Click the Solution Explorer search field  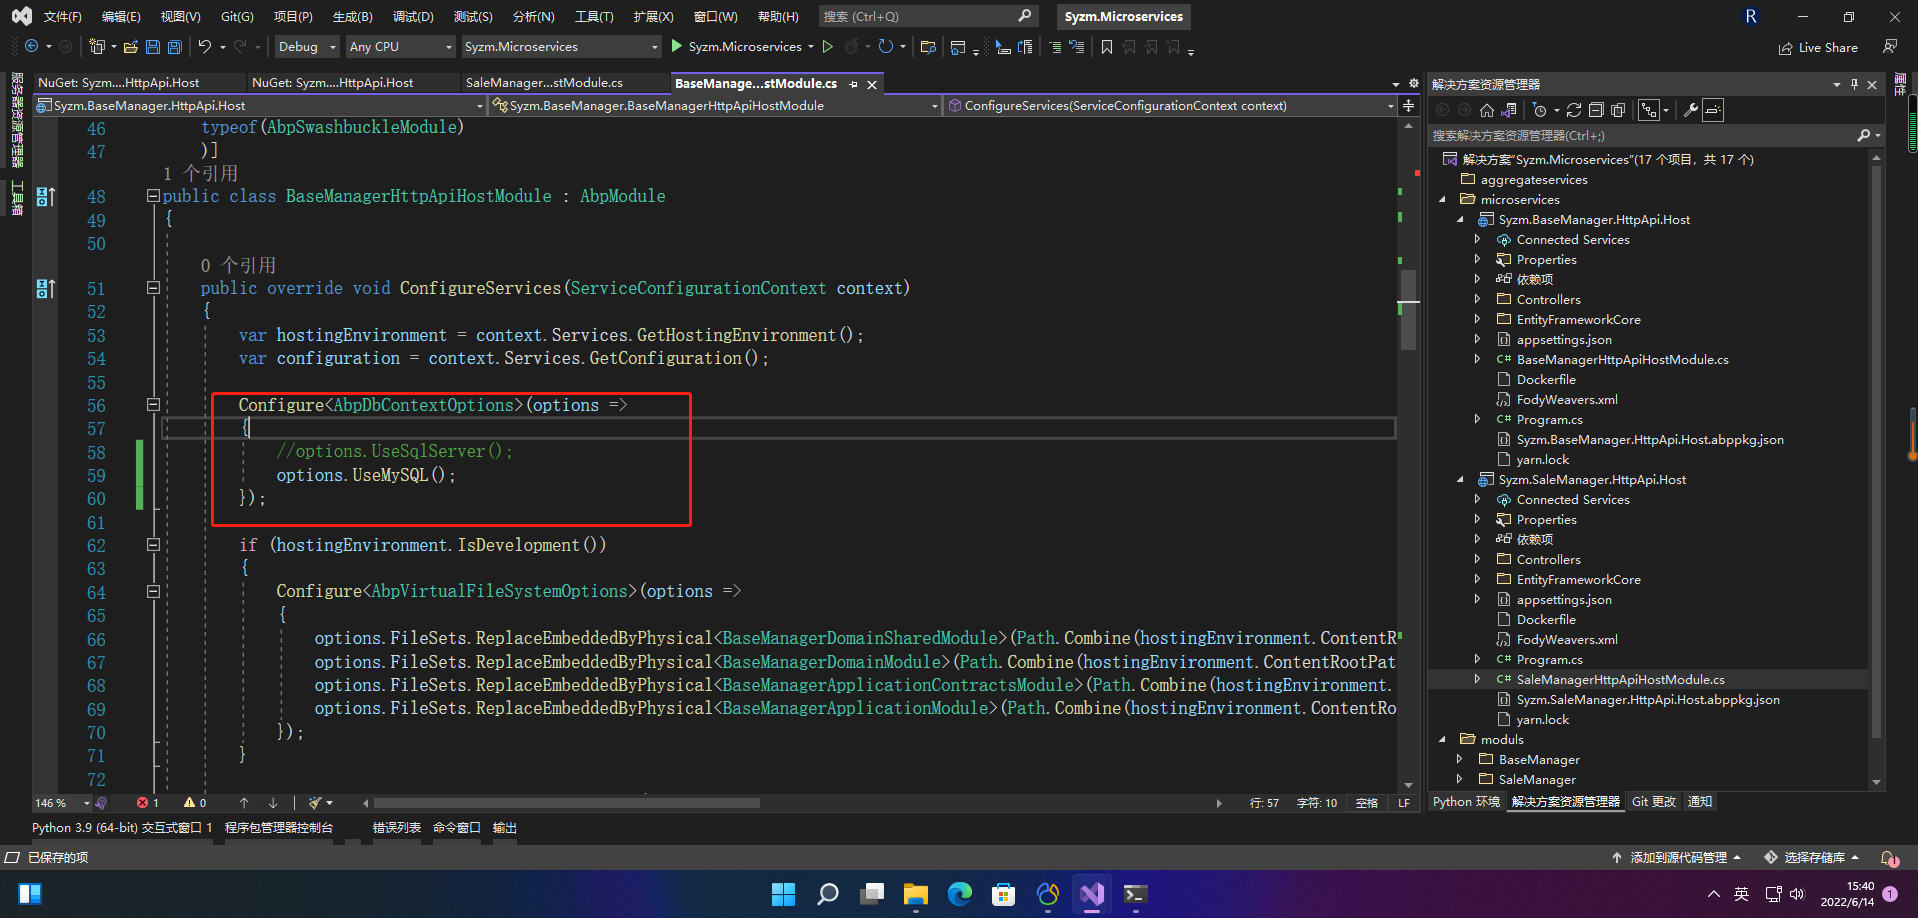point(1655,135)
